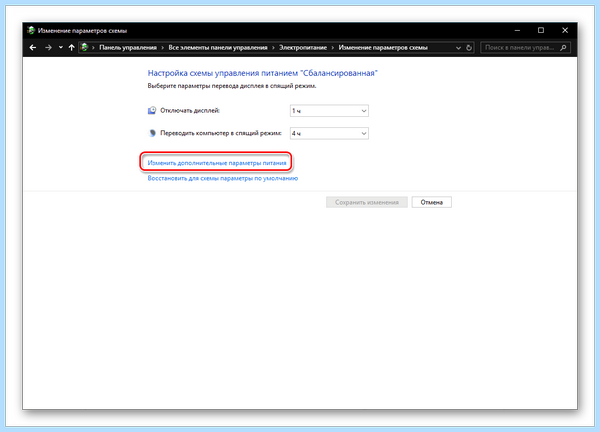Open 'Панель управления' breadcrumb
Screen dimensions: 600x432
[x=128, y=47]
